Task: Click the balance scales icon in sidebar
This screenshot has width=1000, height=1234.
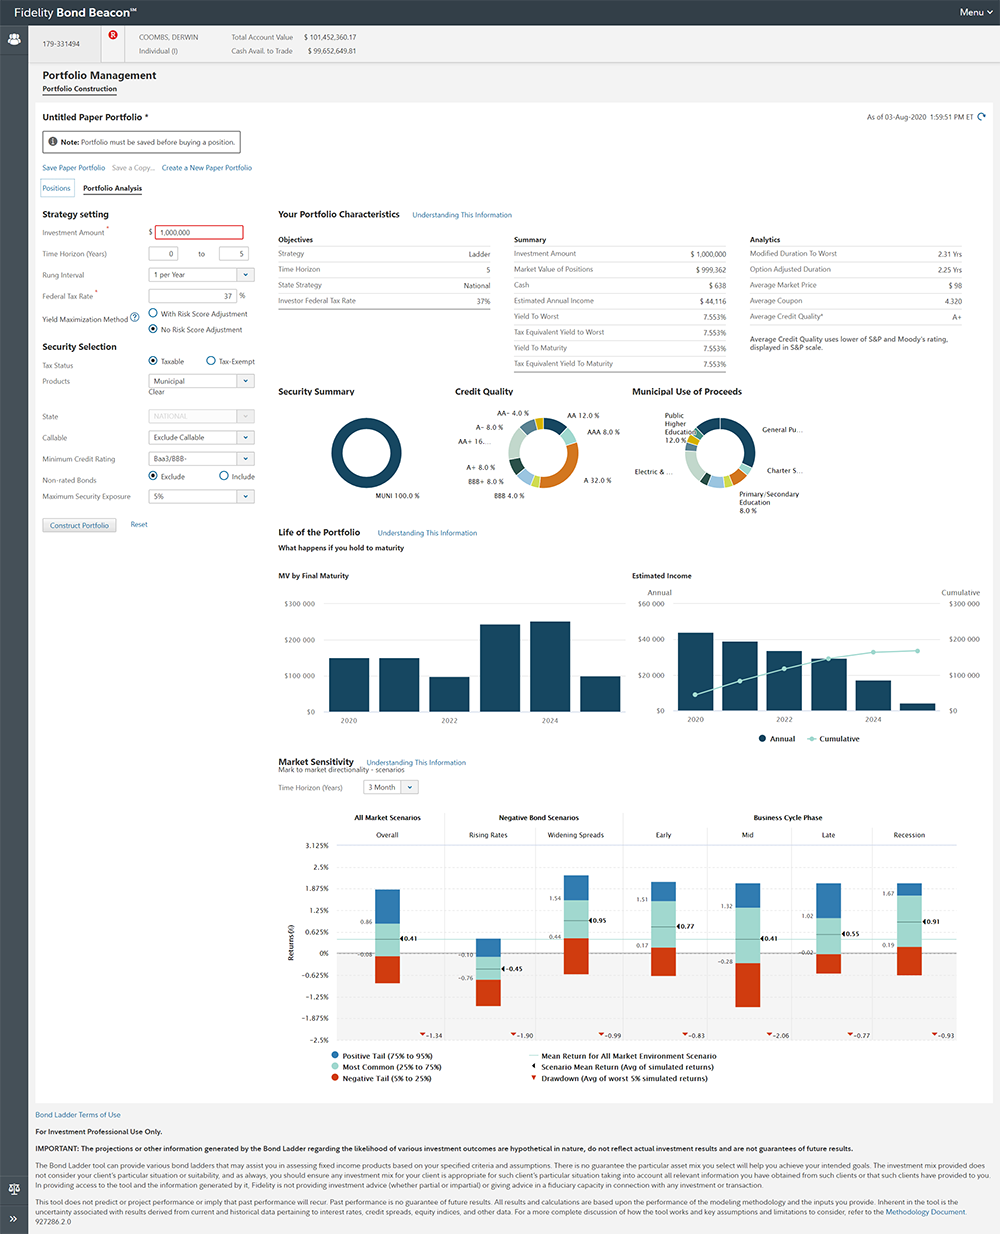Action: pos(14,1189)
